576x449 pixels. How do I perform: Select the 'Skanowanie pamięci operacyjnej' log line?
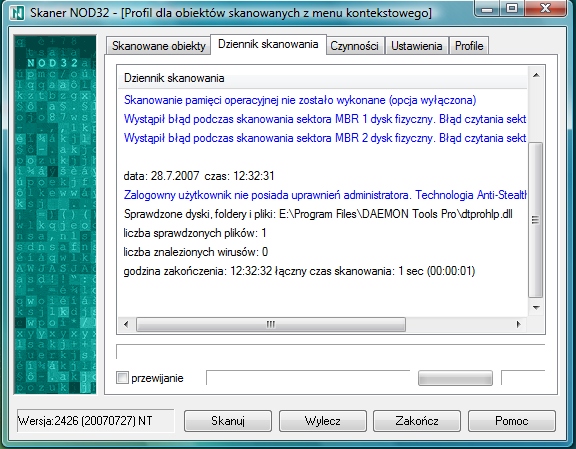(x=300, y=100)
